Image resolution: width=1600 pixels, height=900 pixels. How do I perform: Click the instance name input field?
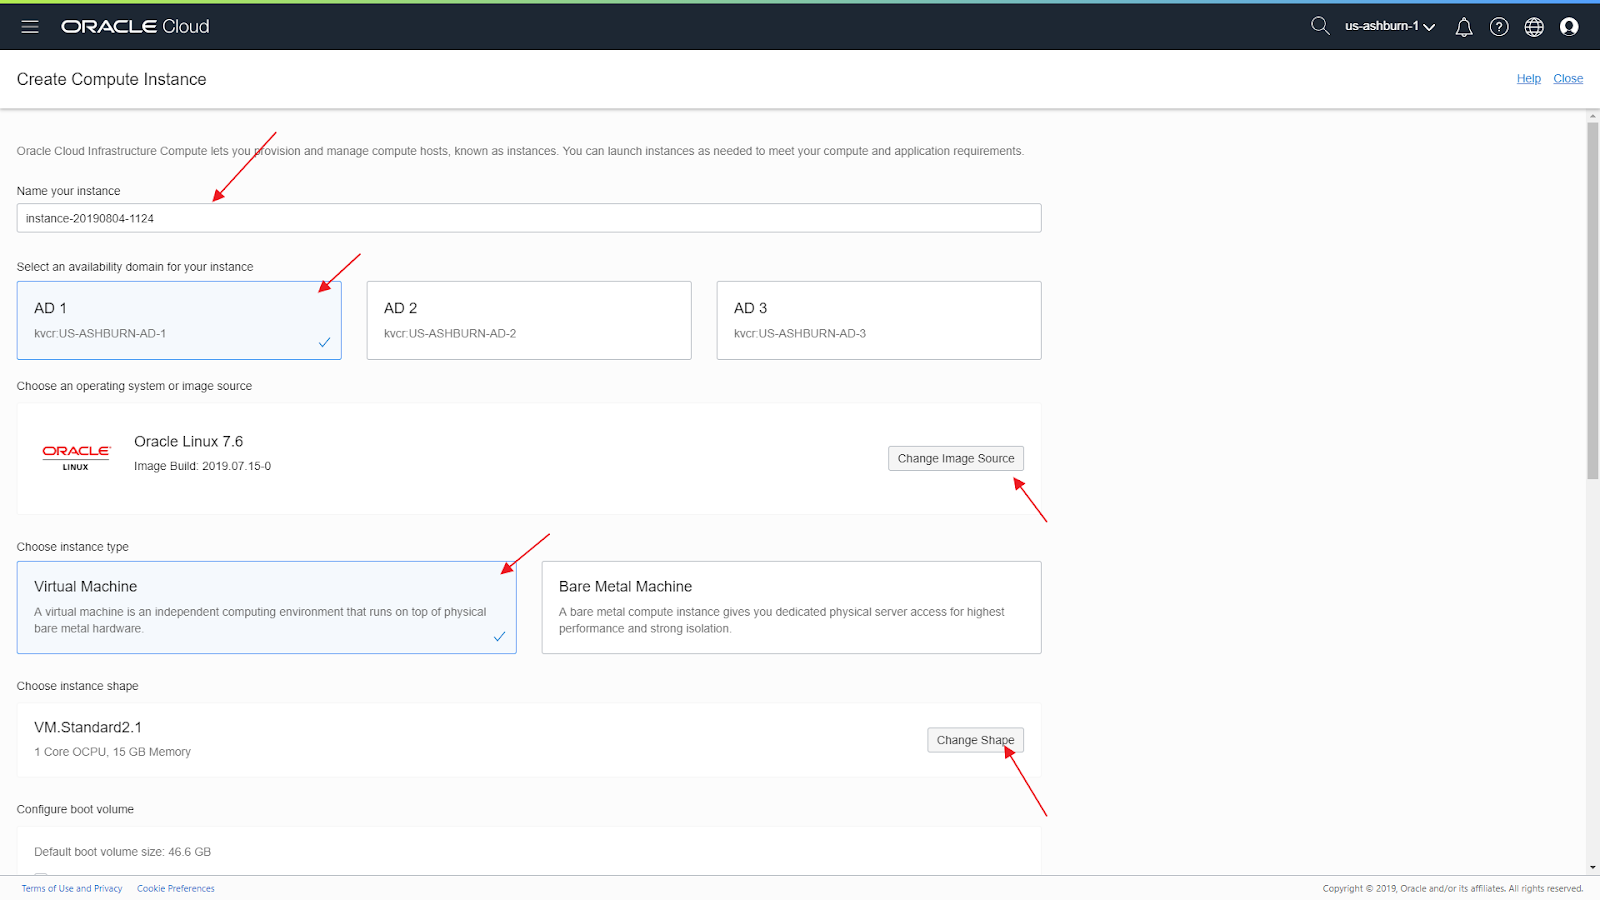528,217
